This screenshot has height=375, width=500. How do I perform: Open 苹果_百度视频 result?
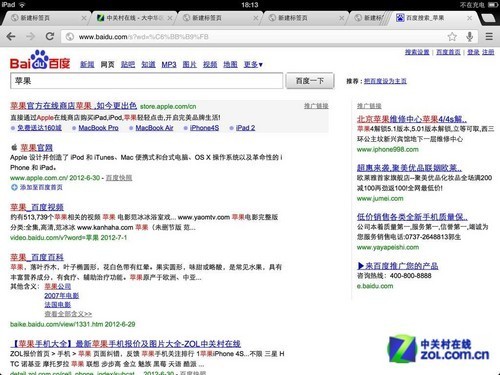[37, 207]
